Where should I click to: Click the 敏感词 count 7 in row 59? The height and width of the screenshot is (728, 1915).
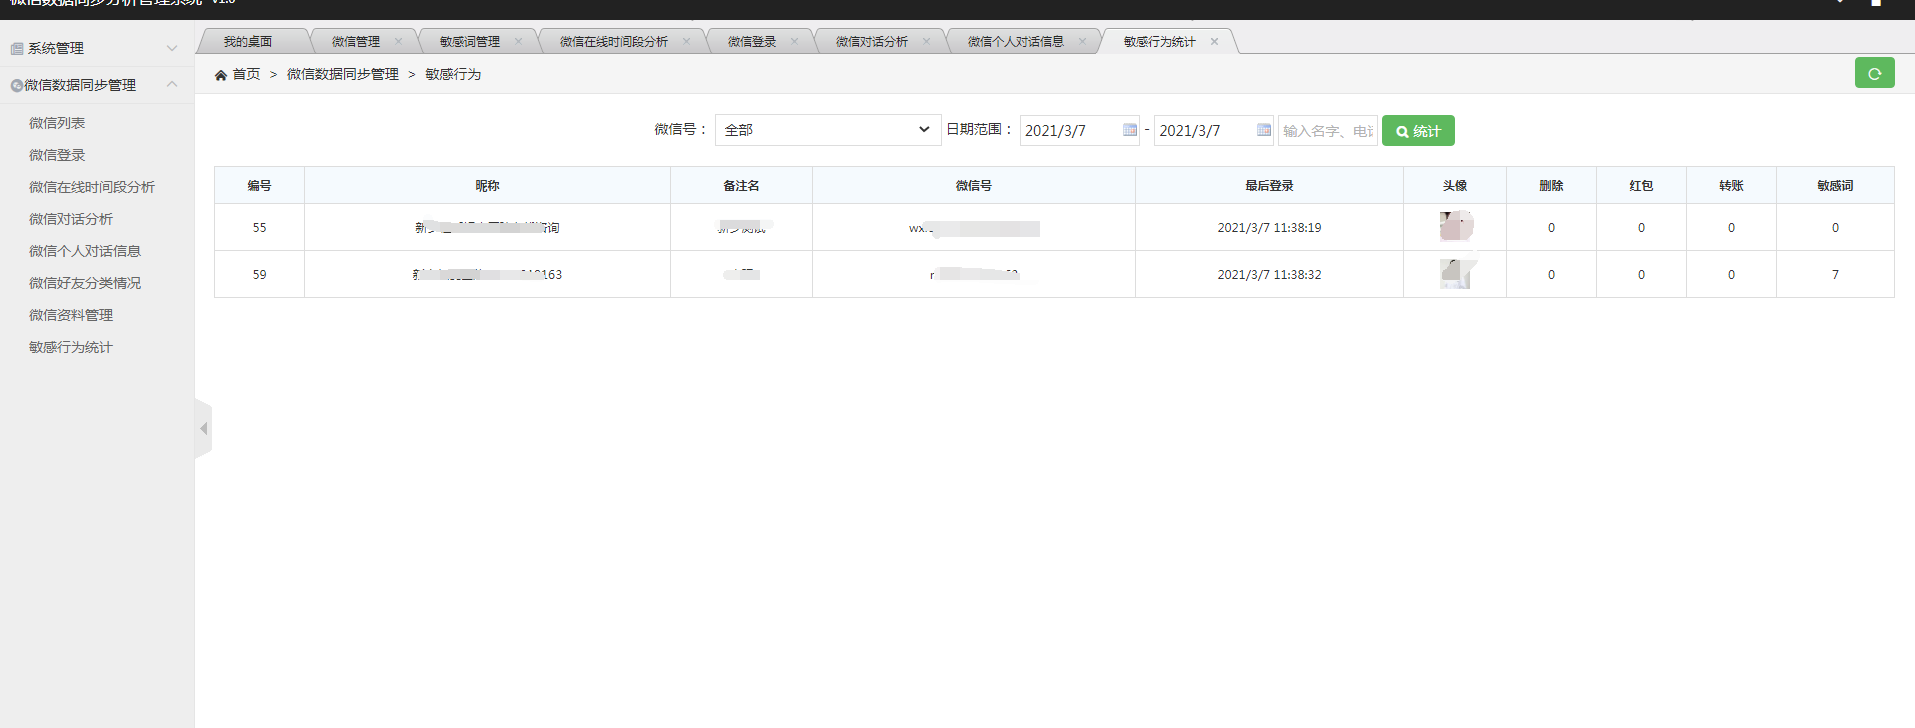[x=1836, y=274]
